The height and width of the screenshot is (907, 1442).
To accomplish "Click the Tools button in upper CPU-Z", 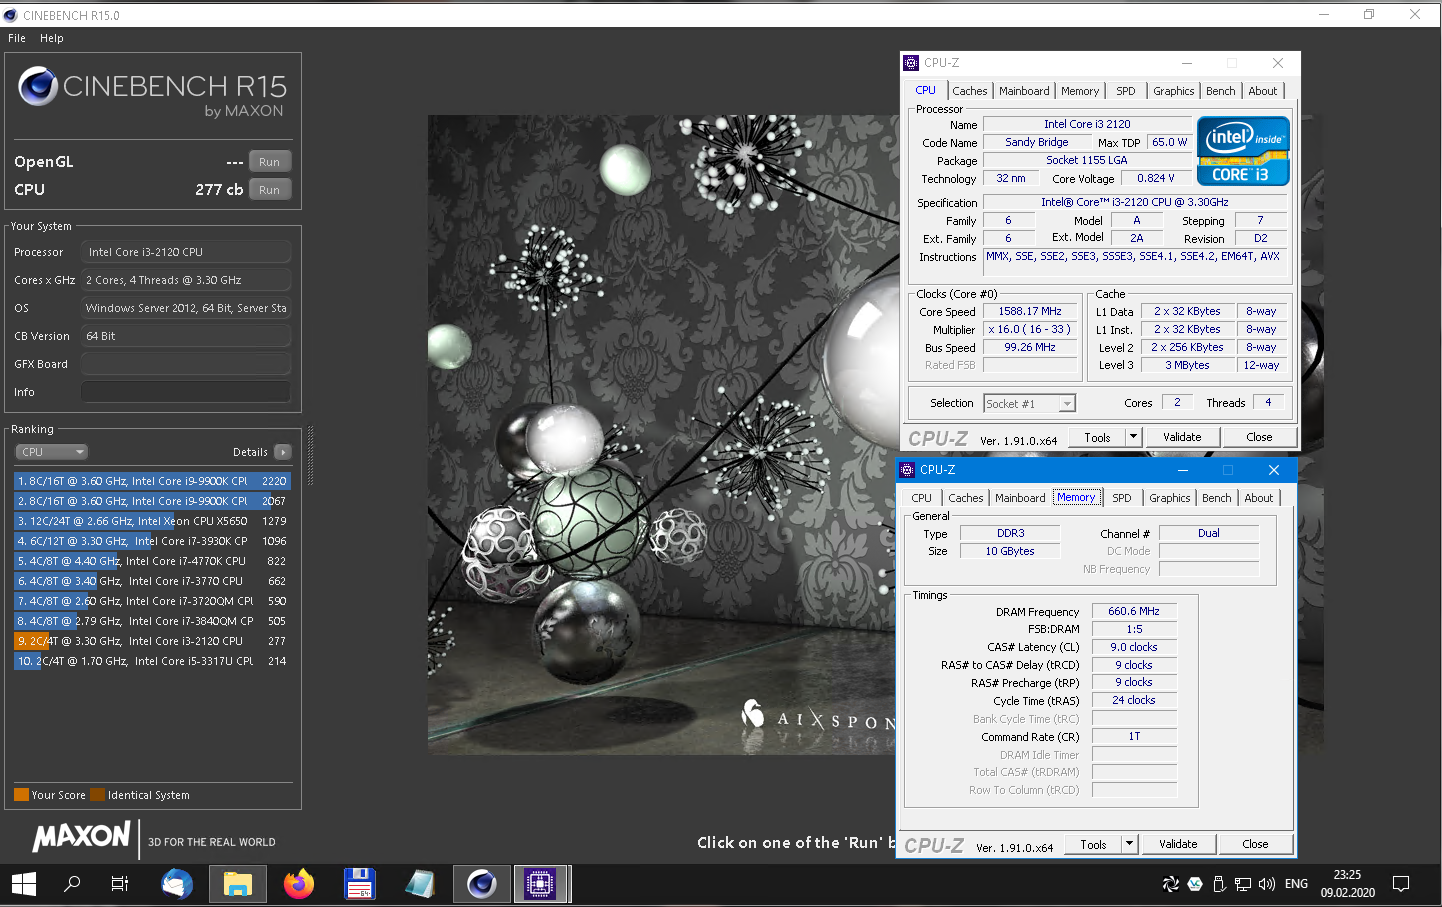I will [1097, 437].
